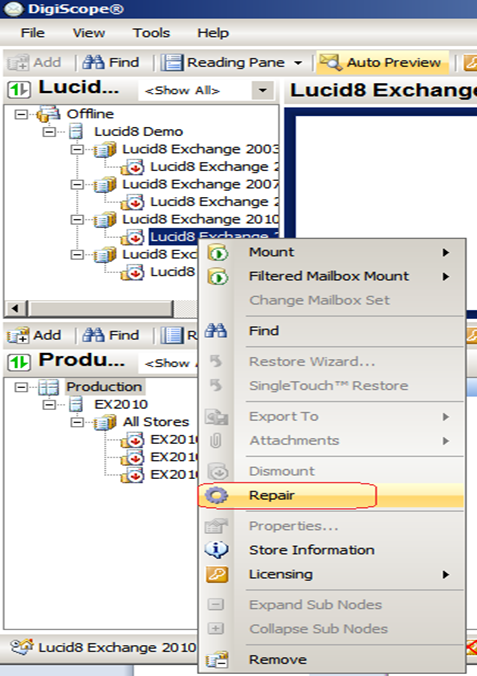Open the Reading Pane dropdown arrow
477x676 pixels.
pos(298,63)
